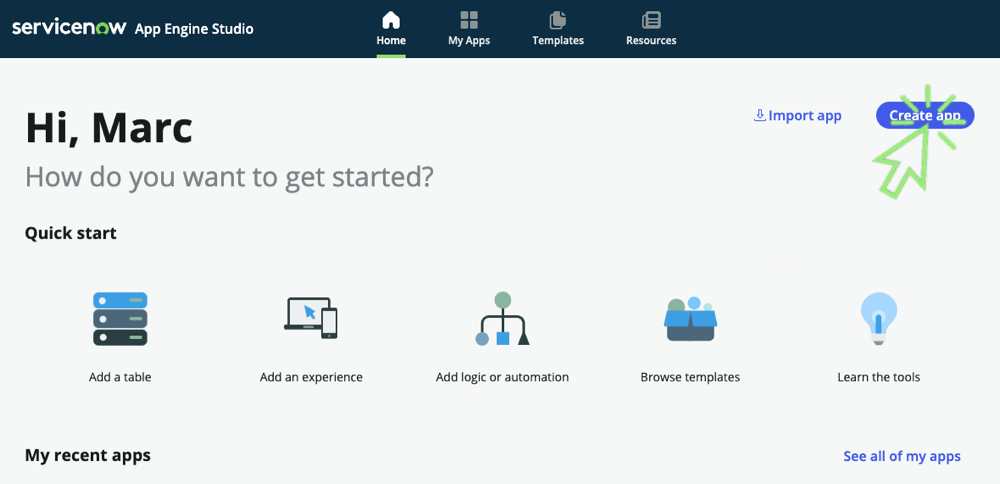Select the "Add logic or automation" label

[502, 377]
